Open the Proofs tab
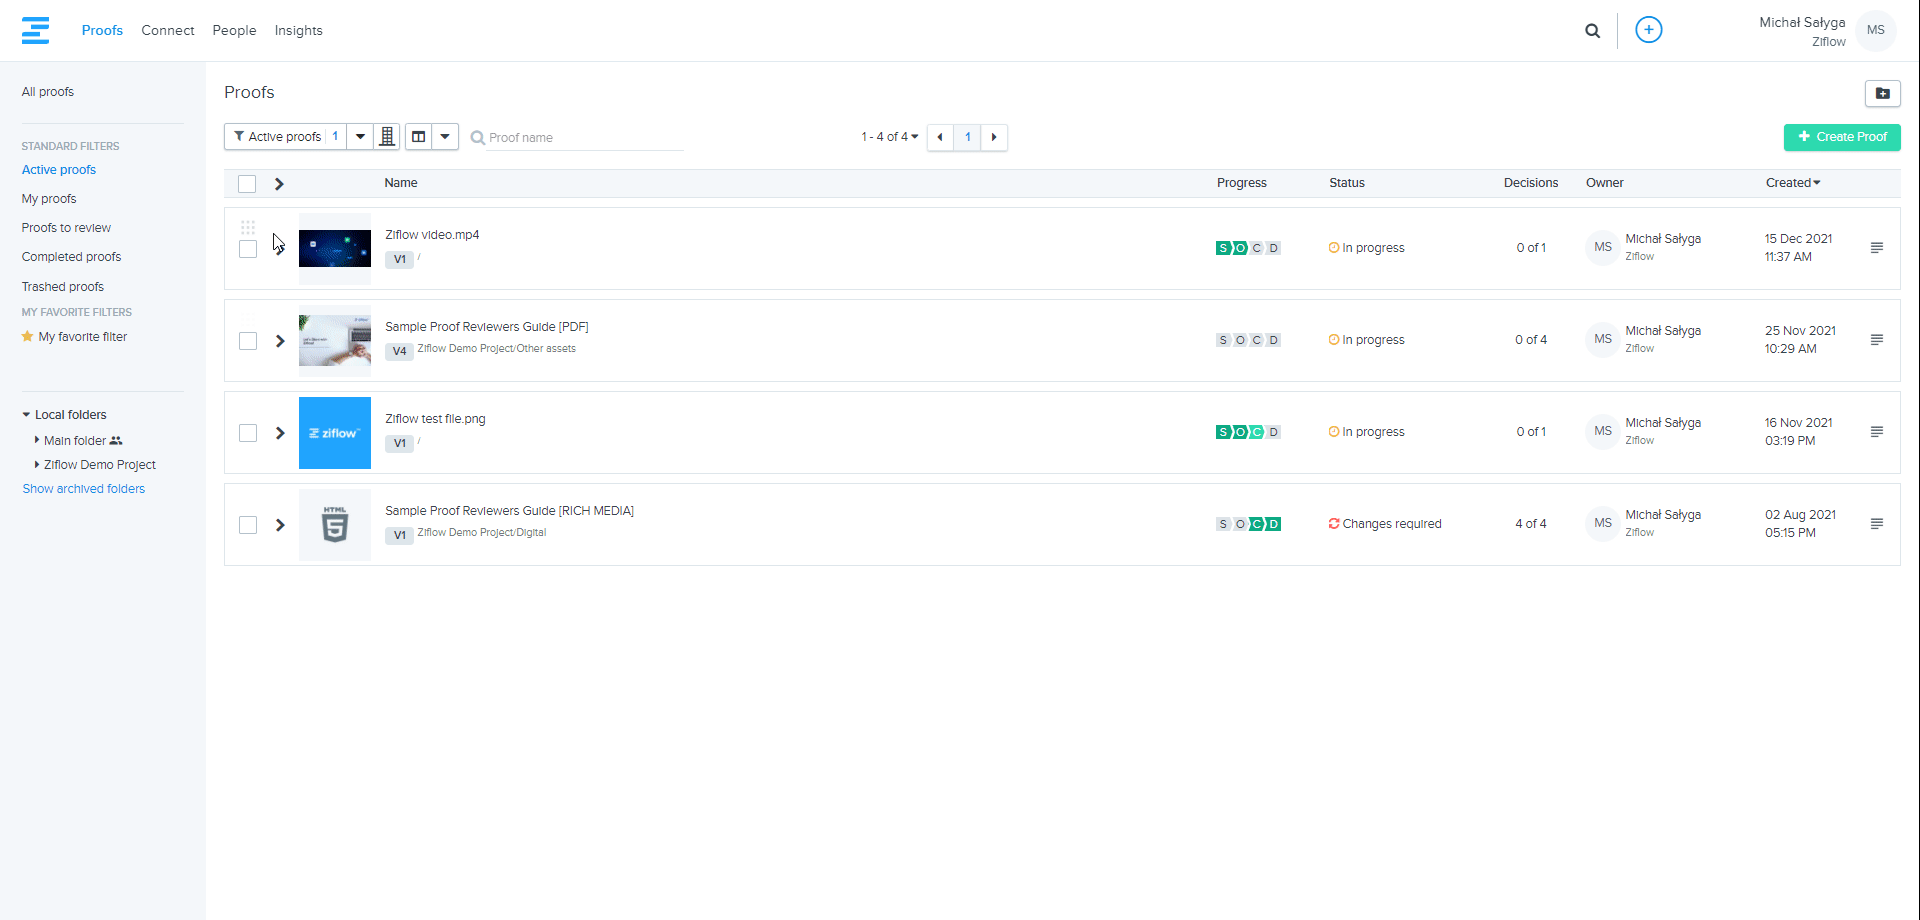The width and height of the screenshot is (1920, 920). pos(102,31)
